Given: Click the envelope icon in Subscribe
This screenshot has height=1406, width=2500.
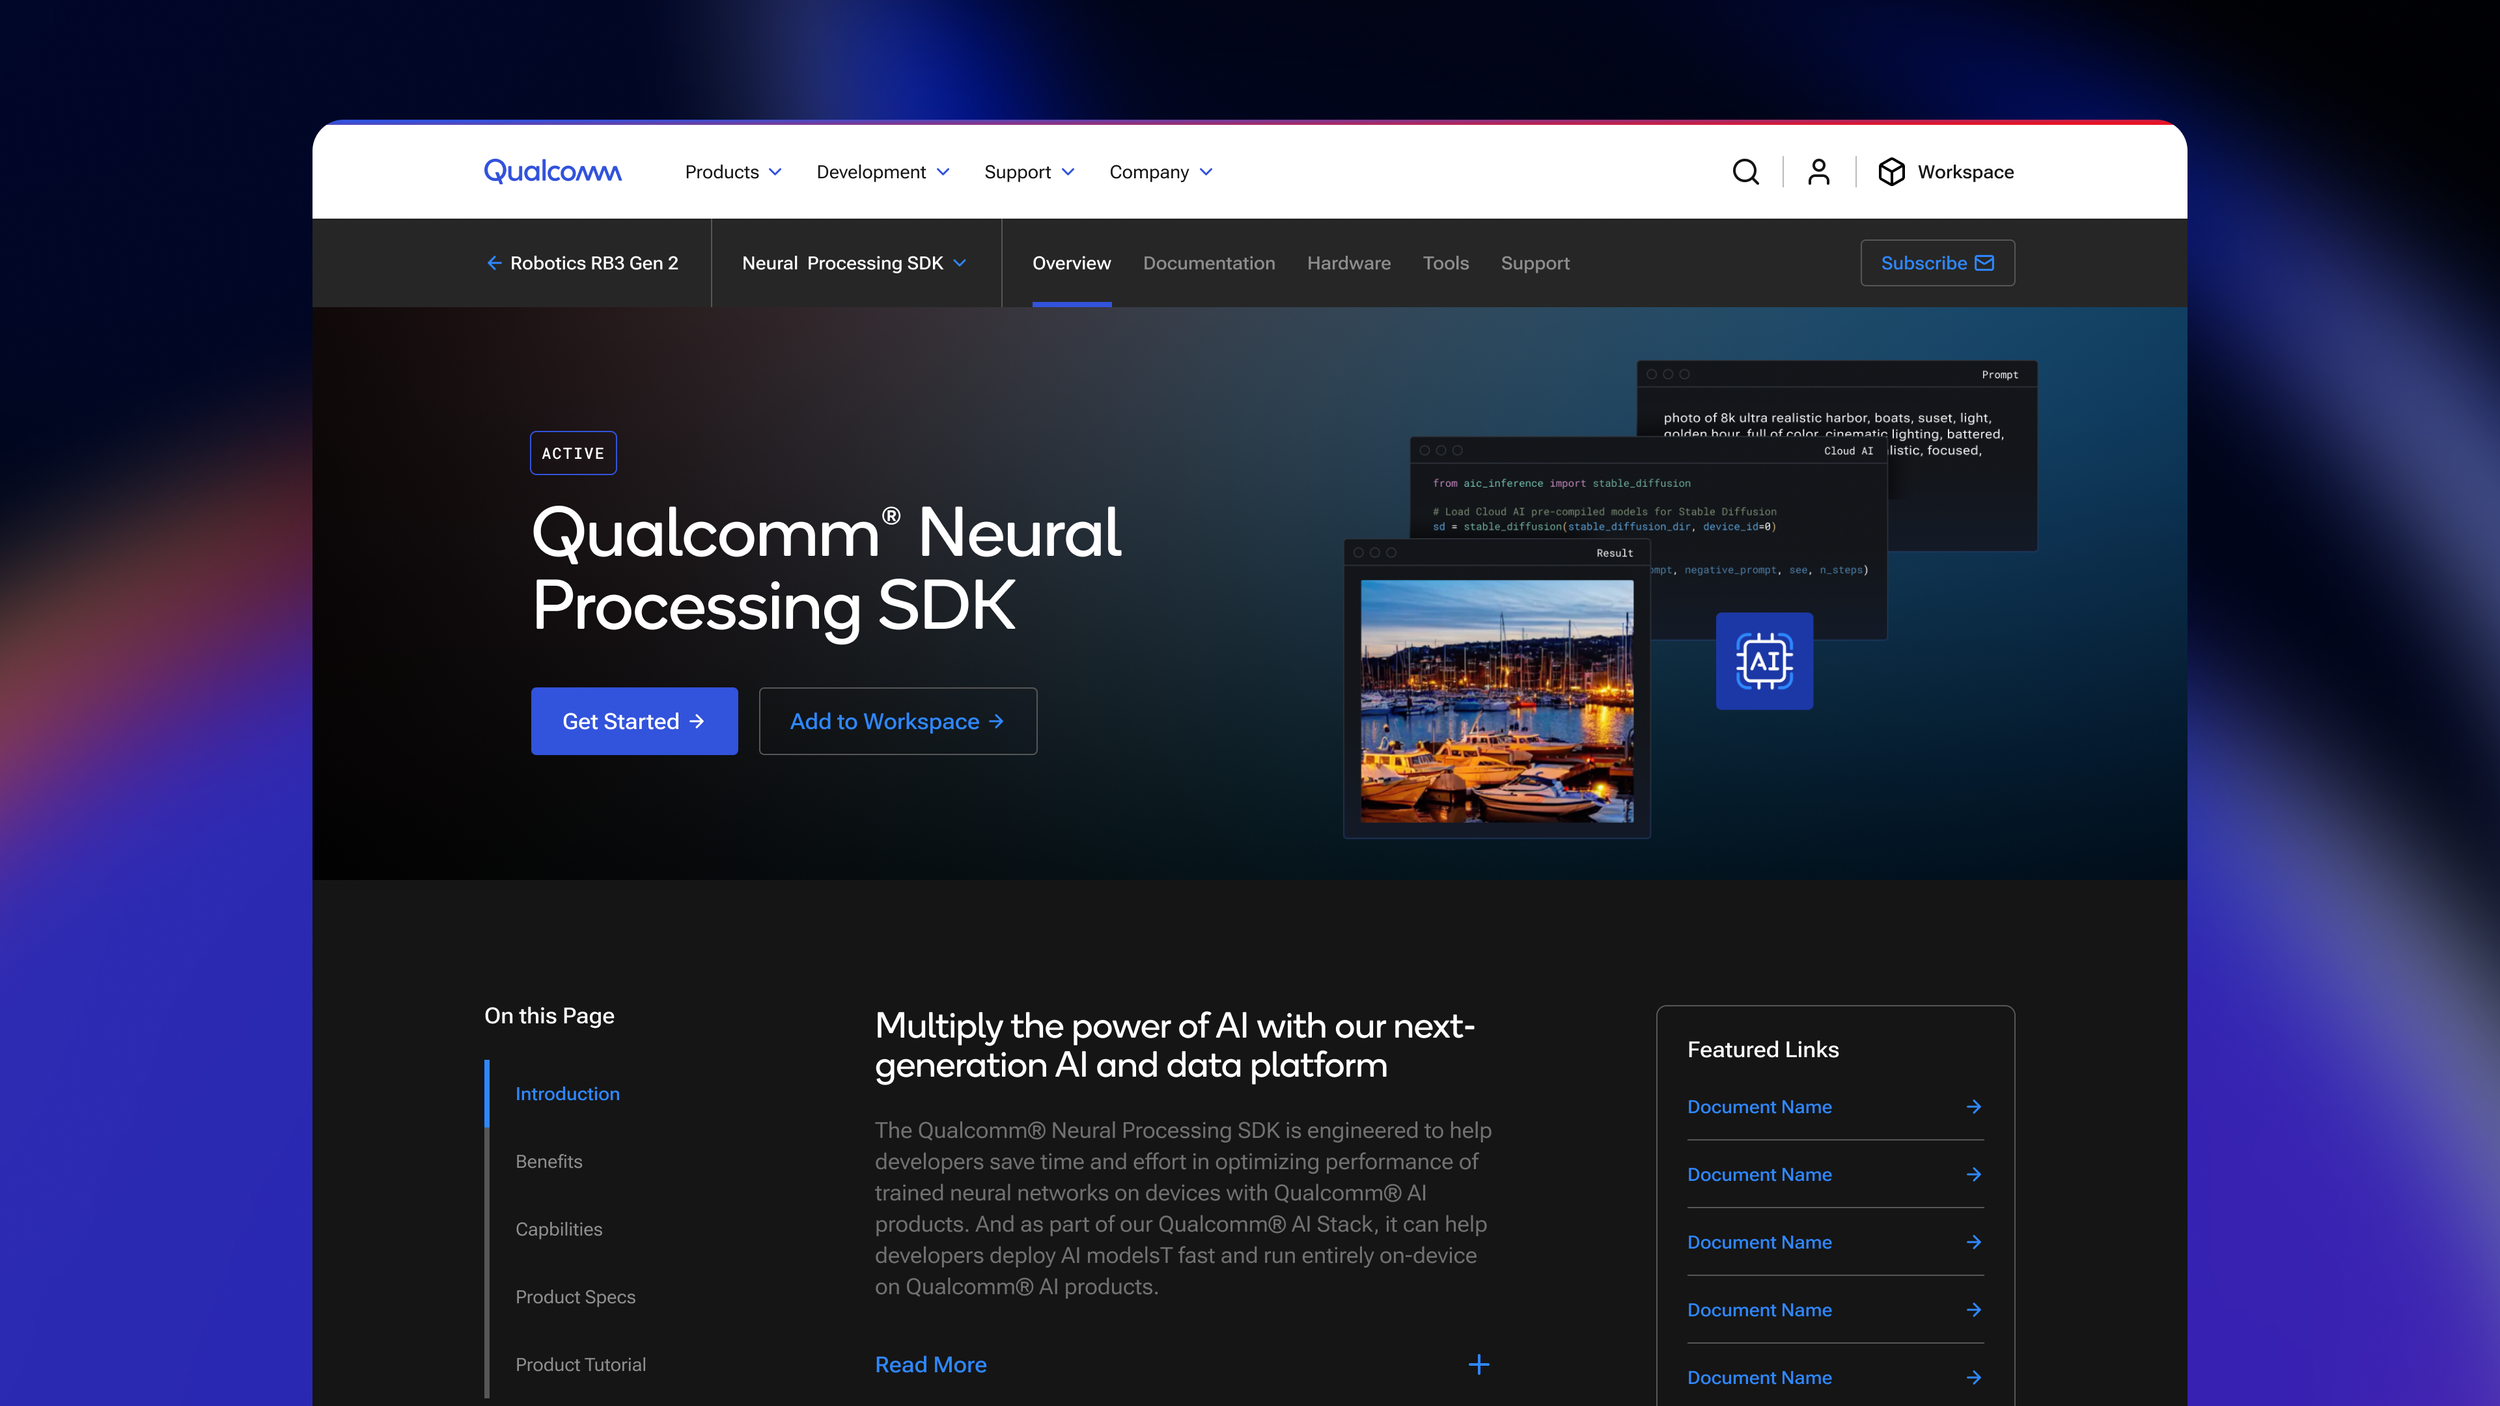Looking at the screenshot, I should 1985,263.
